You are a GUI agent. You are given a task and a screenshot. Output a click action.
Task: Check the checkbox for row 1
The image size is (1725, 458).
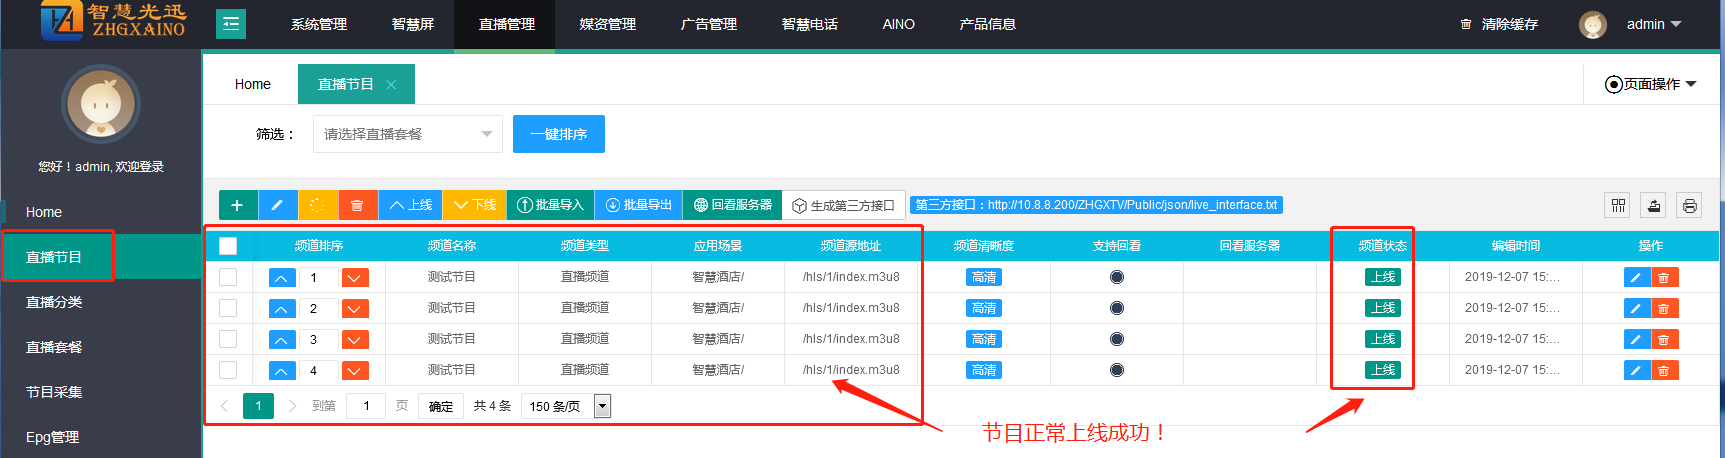(228, 277)
